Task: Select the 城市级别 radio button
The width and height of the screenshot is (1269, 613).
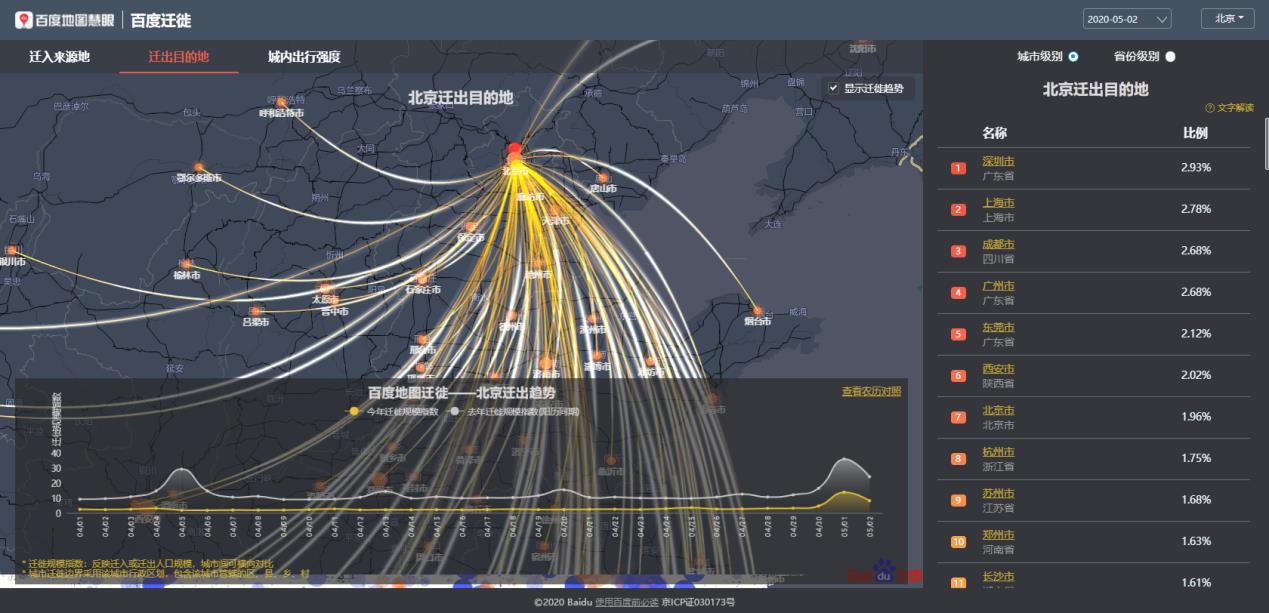Action: 1073,56
